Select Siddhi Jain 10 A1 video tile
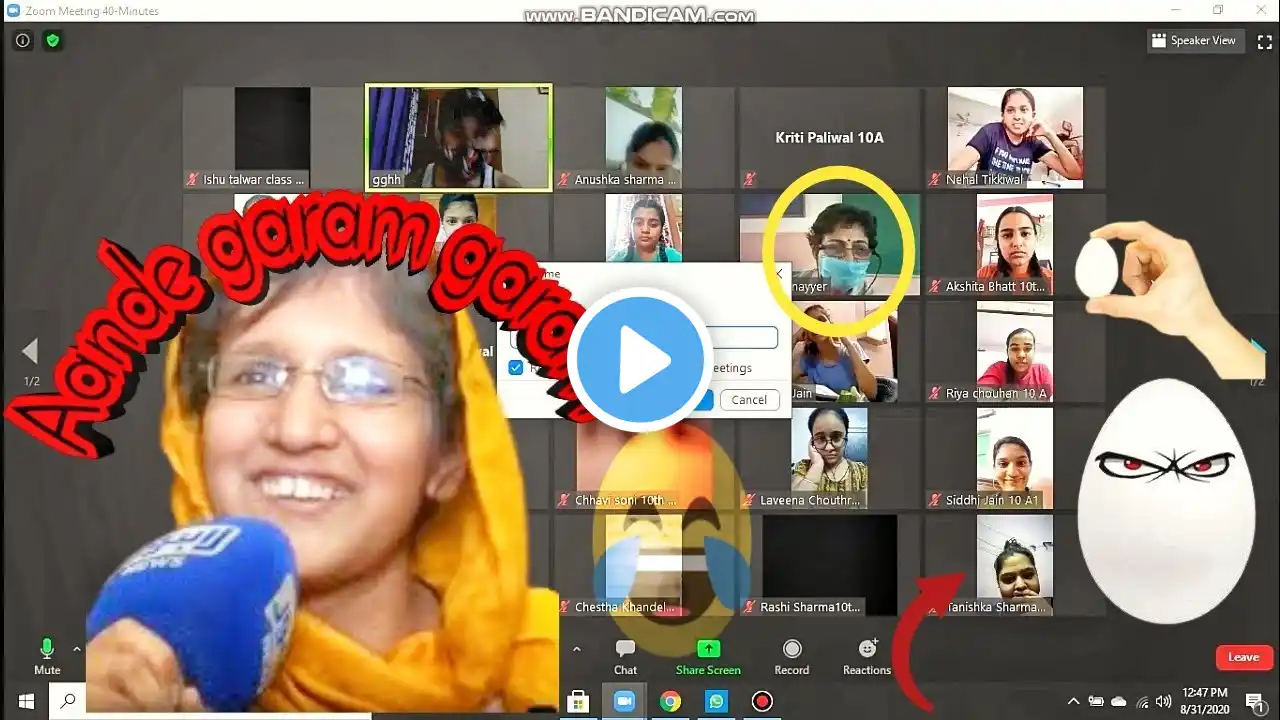 click(1015, 459)
